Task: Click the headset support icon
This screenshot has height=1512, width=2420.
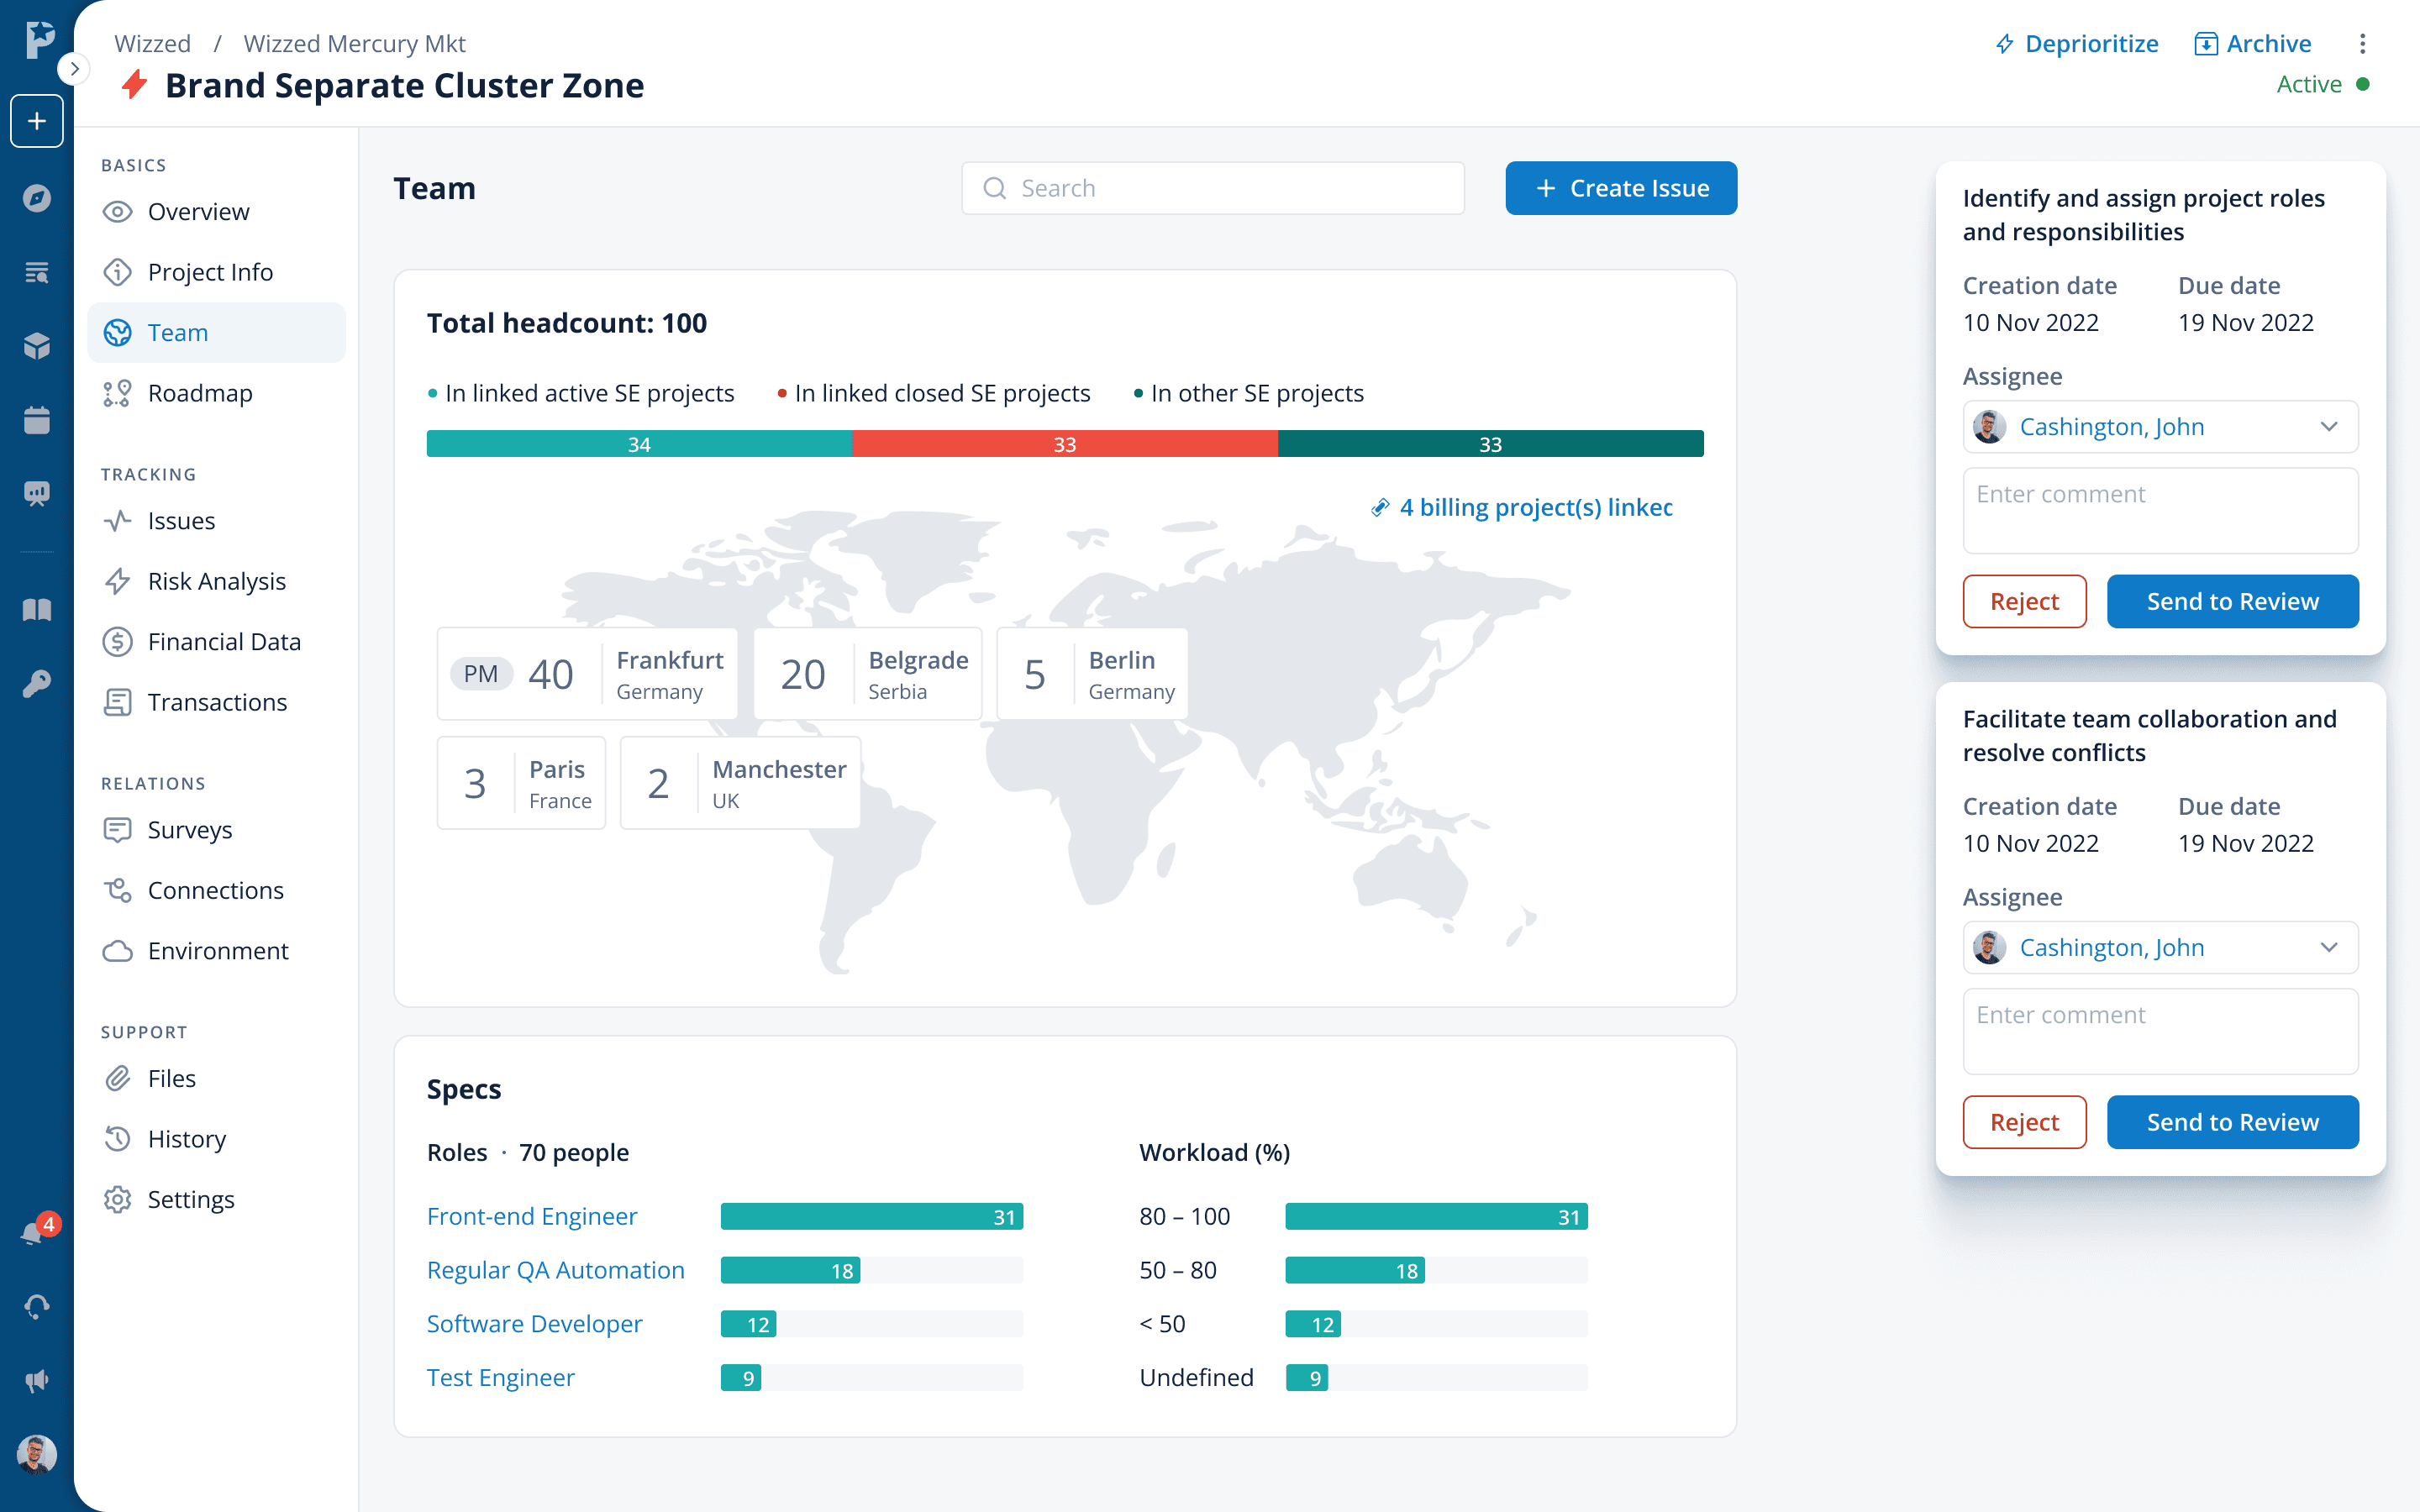Action: pos(37,1307)
